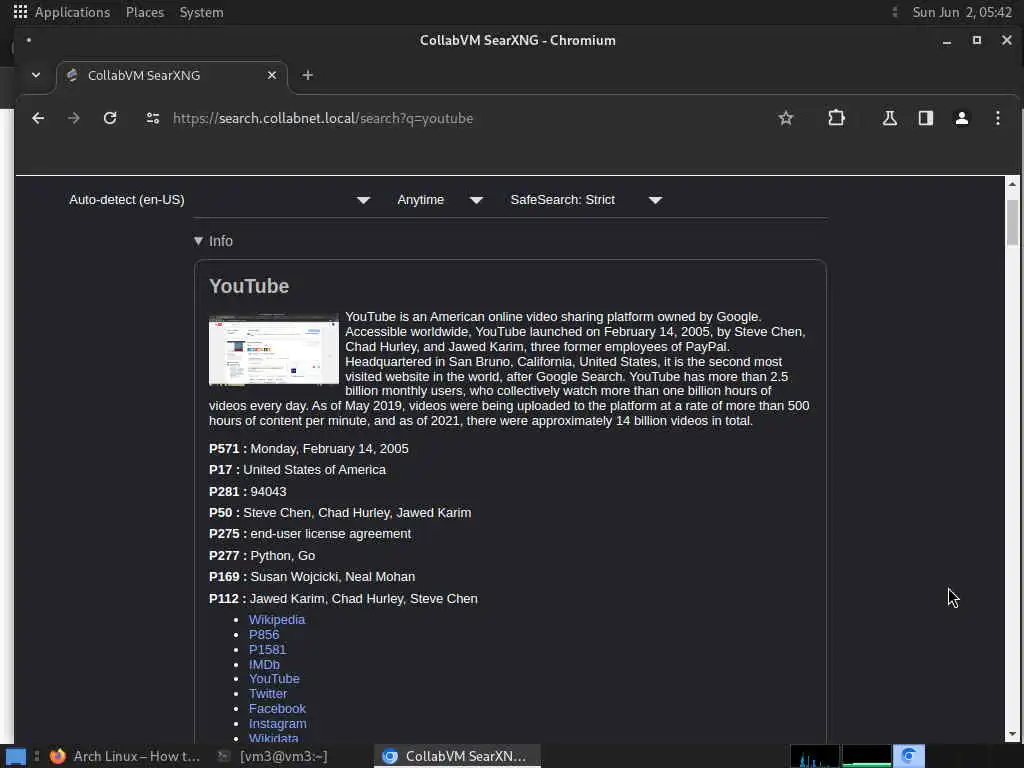Image resolution: width=1024 pixels, height=768 pixels.
Task: Click the page vertical scrollbar thumb
Action: [x=1012, y=223]
